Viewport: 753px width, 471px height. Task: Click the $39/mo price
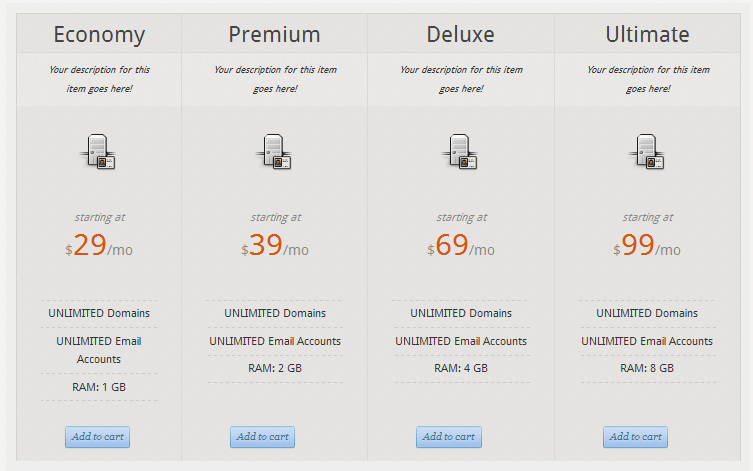coord(275,245)
